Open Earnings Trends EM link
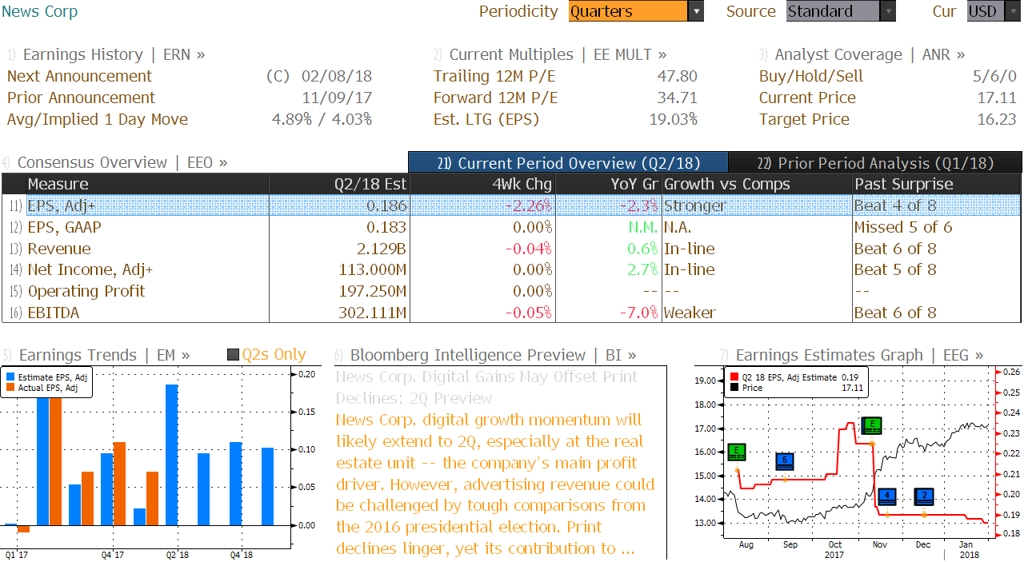 (104, 355)
